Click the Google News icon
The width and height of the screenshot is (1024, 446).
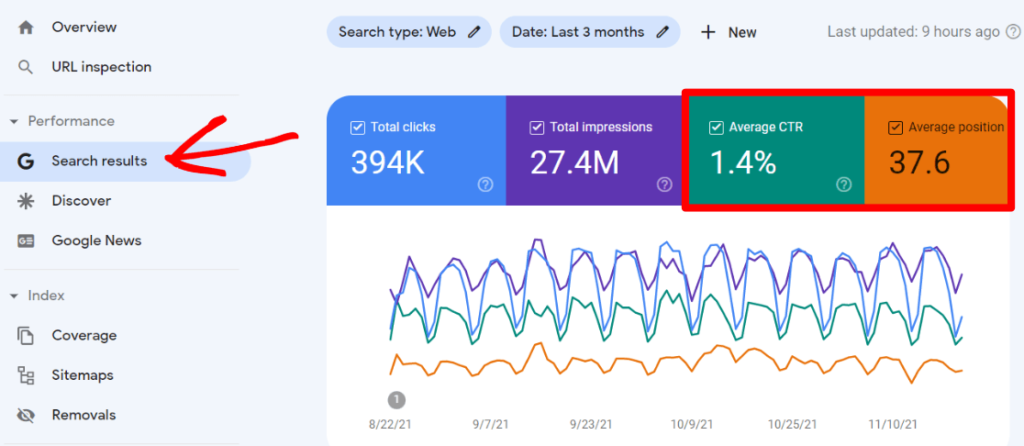pyautogui.click(x=27, y=241)
